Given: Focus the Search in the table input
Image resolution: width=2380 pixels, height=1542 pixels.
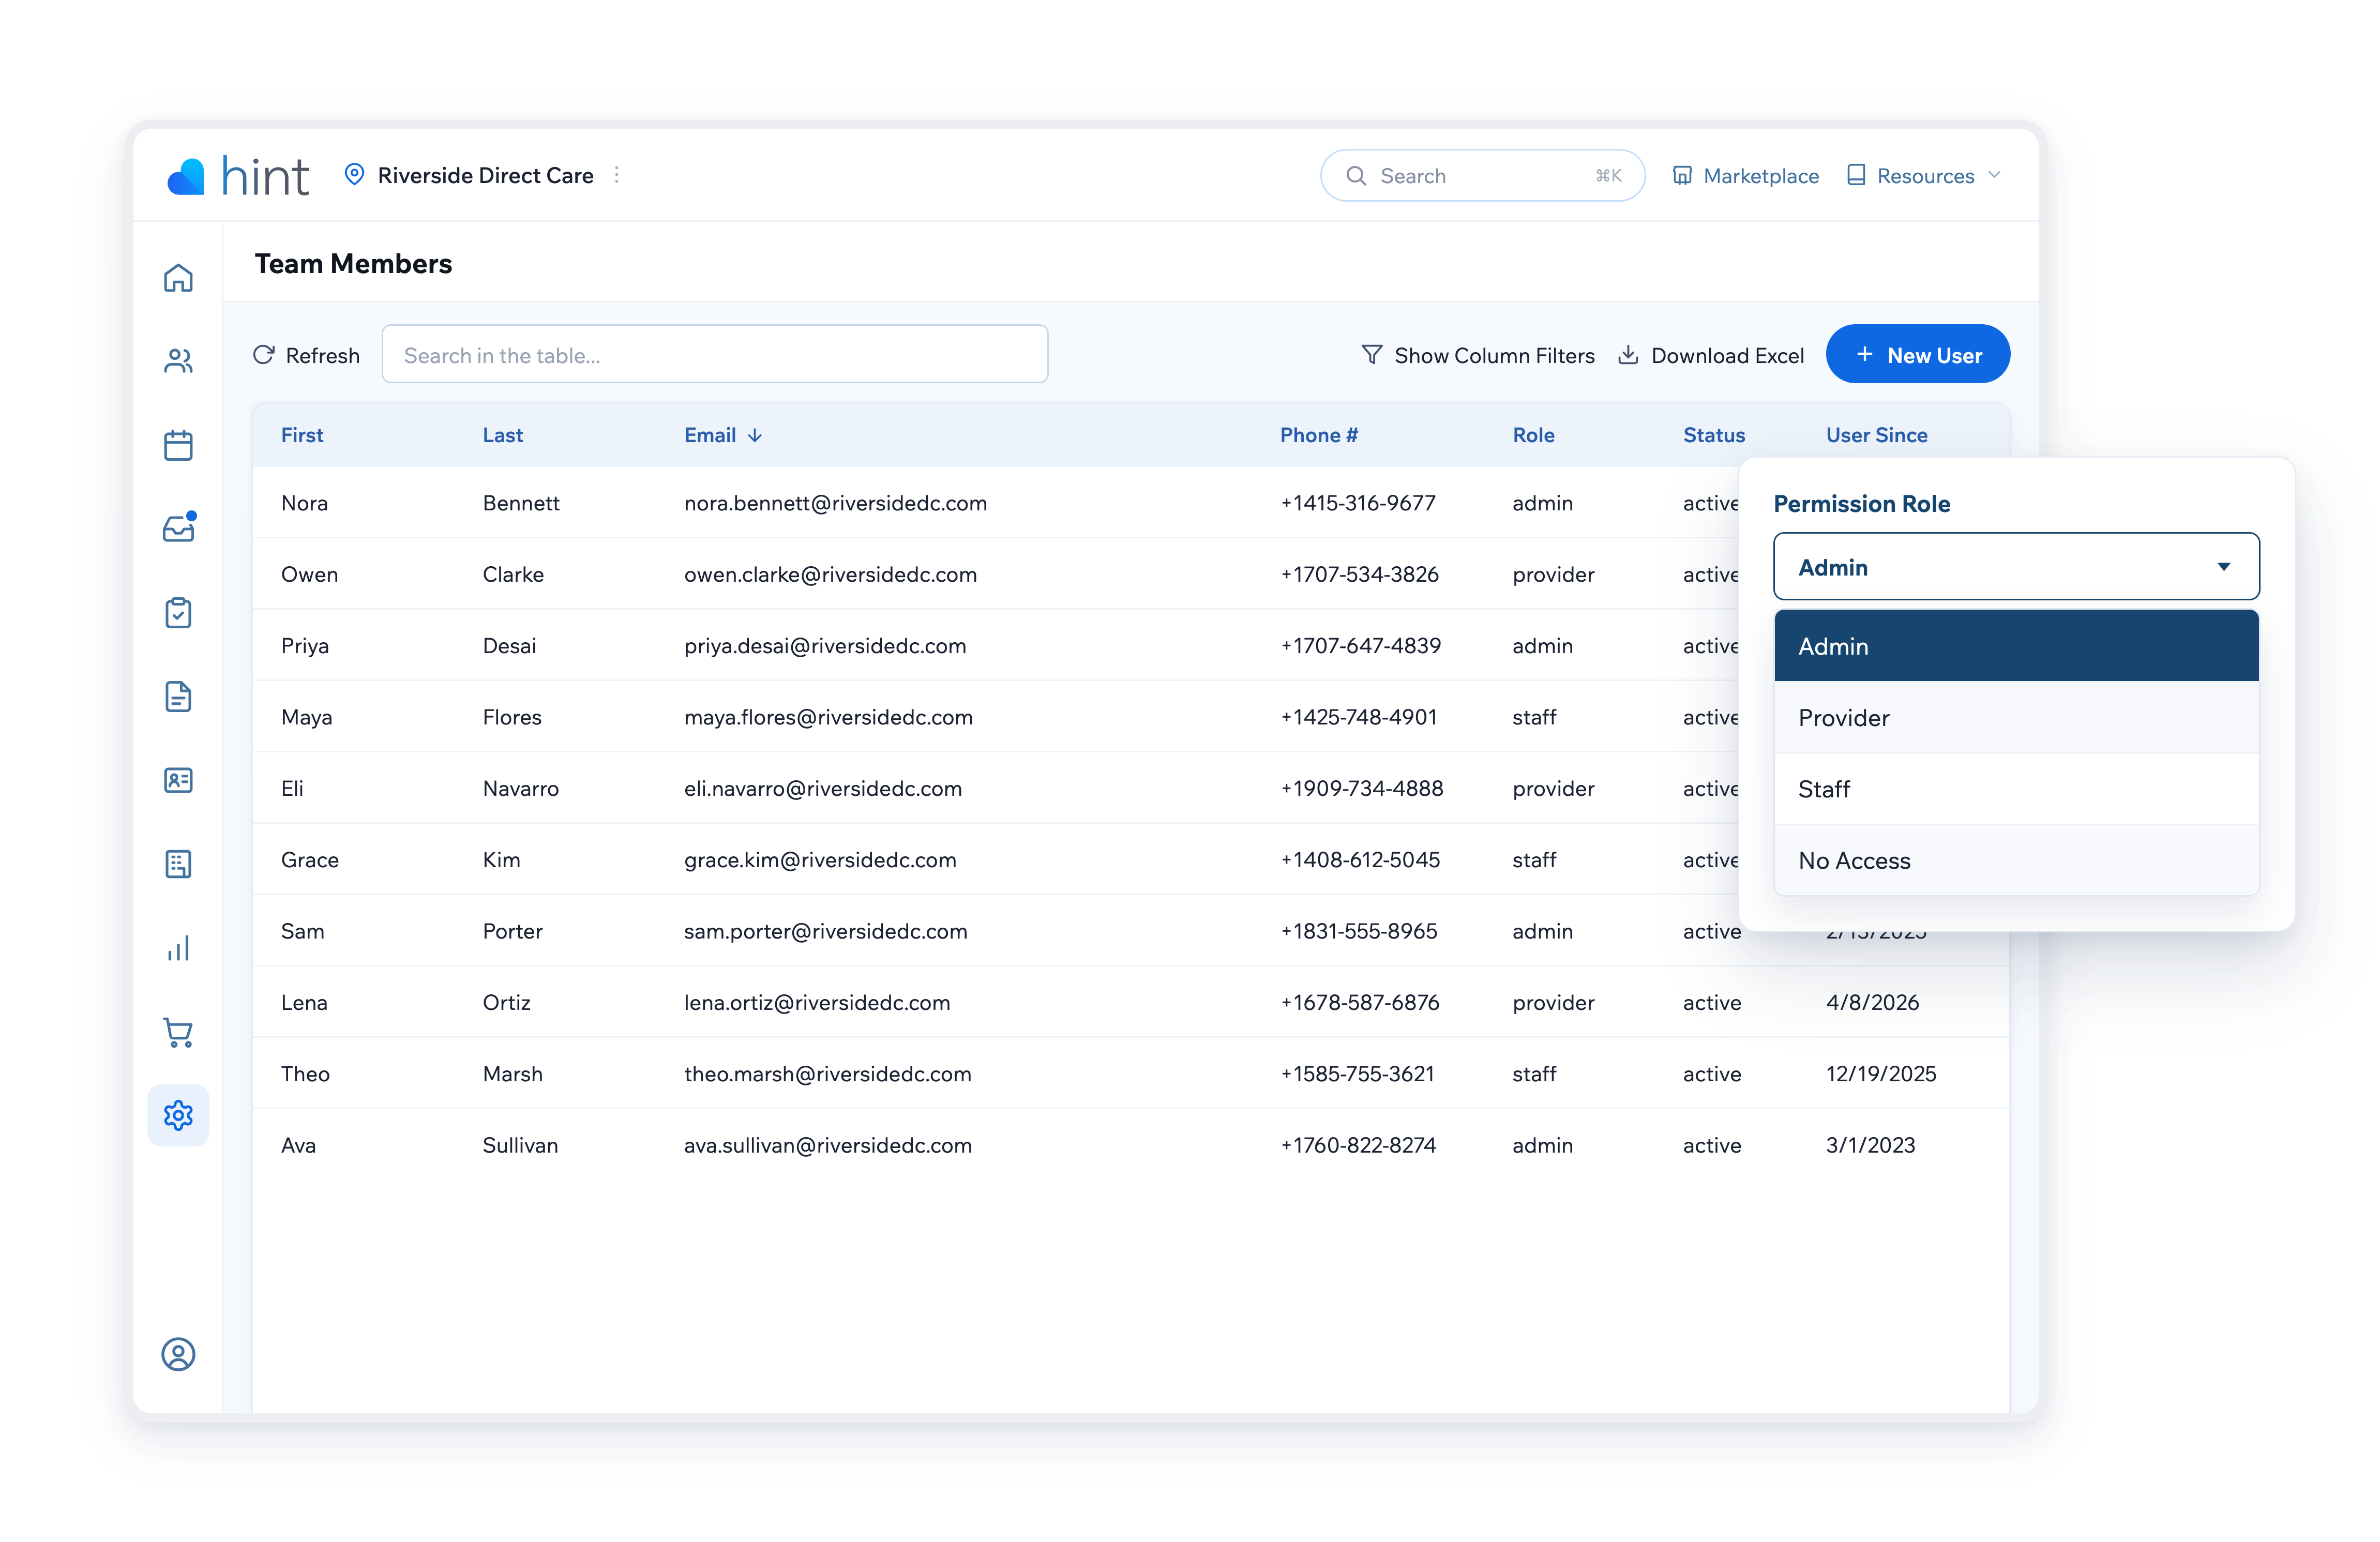Looking at the screenshot, I should (715, 354).
